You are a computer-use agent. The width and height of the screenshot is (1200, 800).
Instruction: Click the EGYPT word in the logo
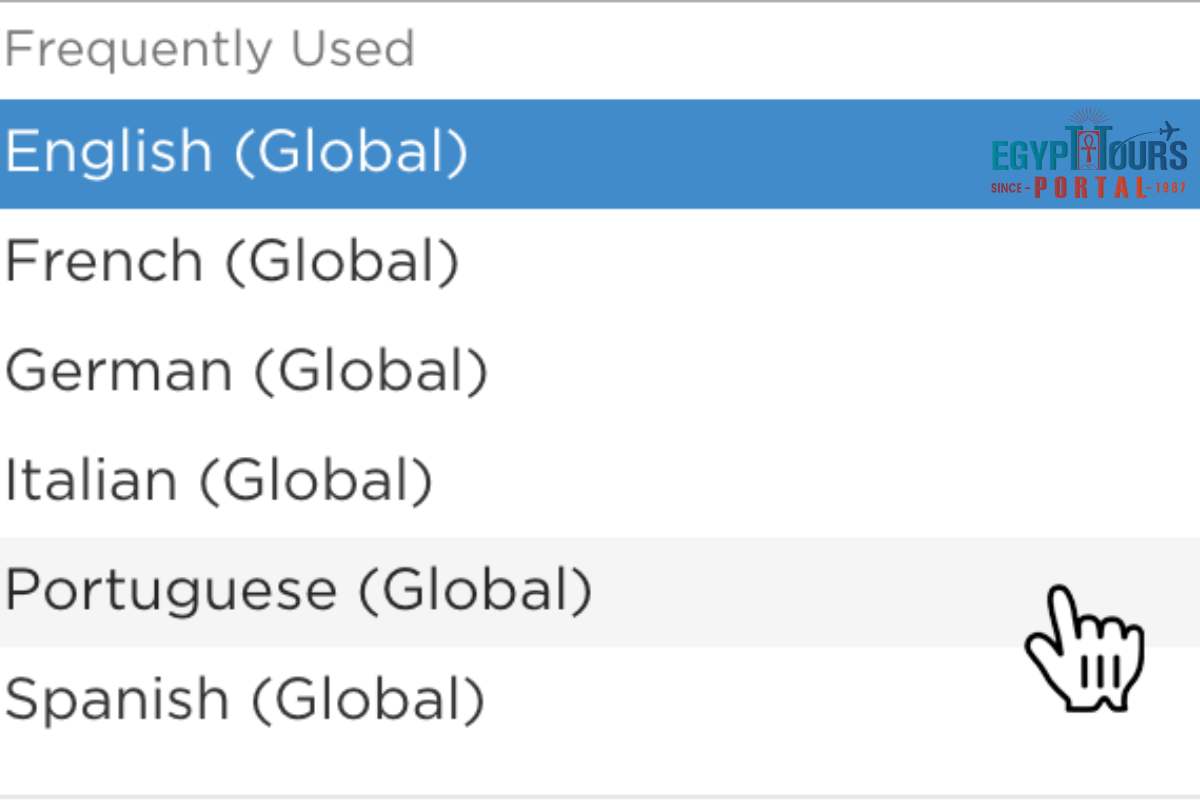tap(1028, 156)
